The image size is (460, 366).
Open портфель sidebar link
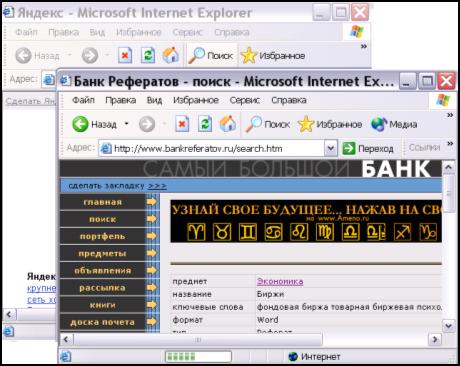pyautogui.click(x=103, y=236)
